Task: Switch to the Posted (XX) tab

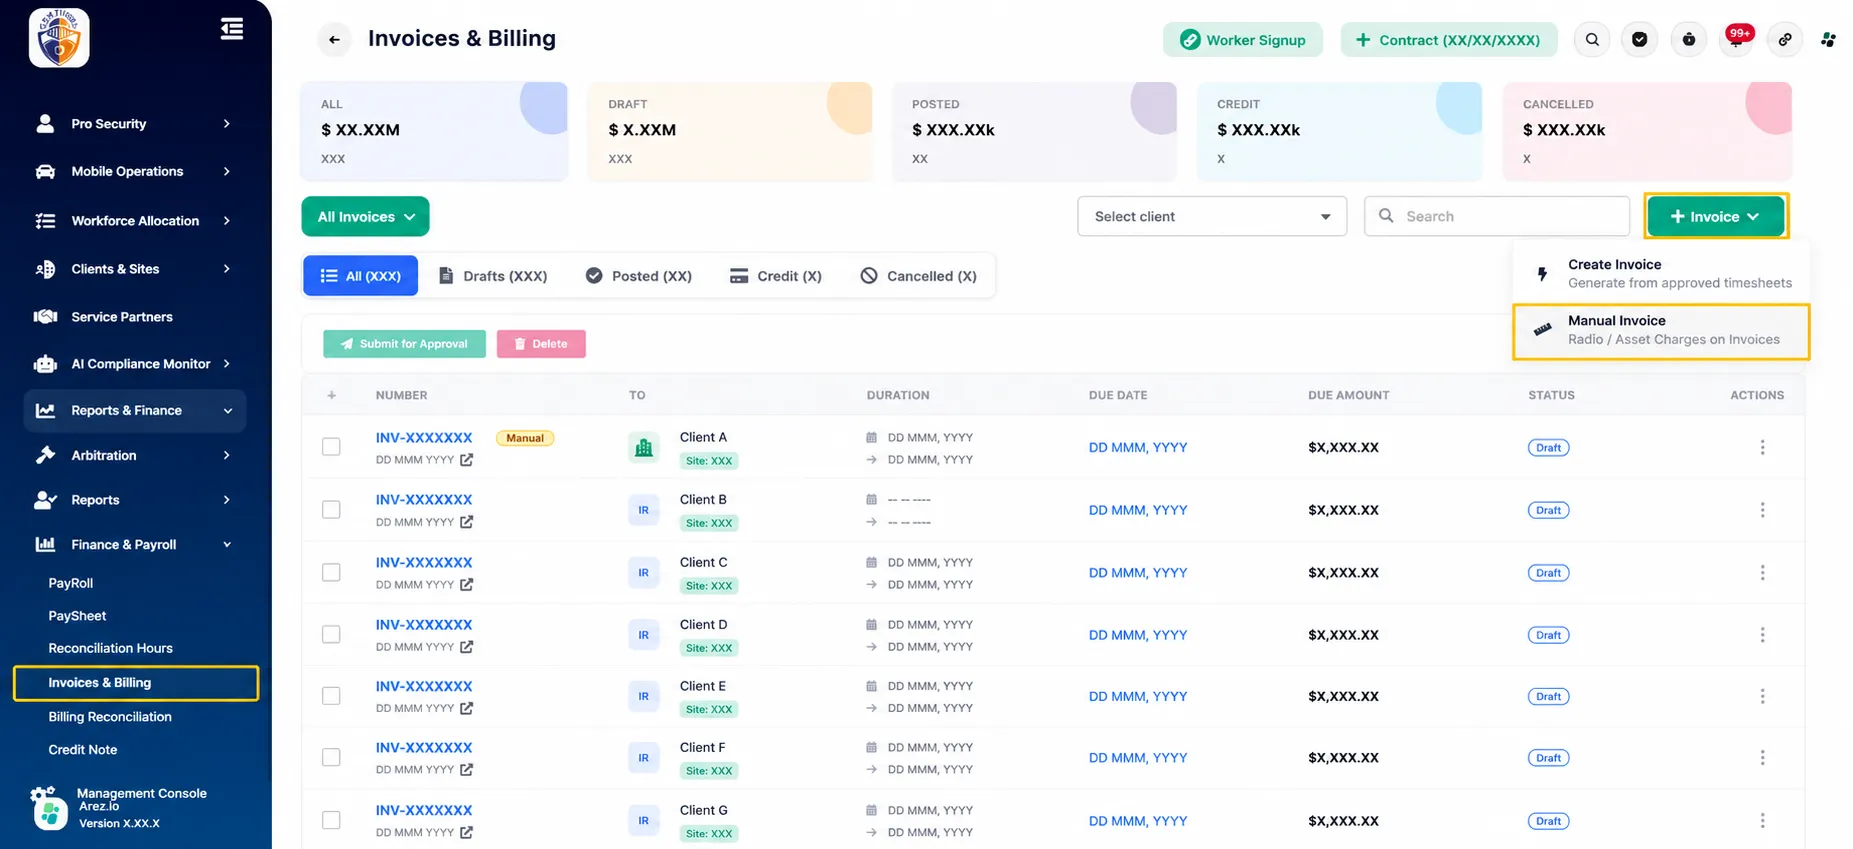Action: coord(639,276)
